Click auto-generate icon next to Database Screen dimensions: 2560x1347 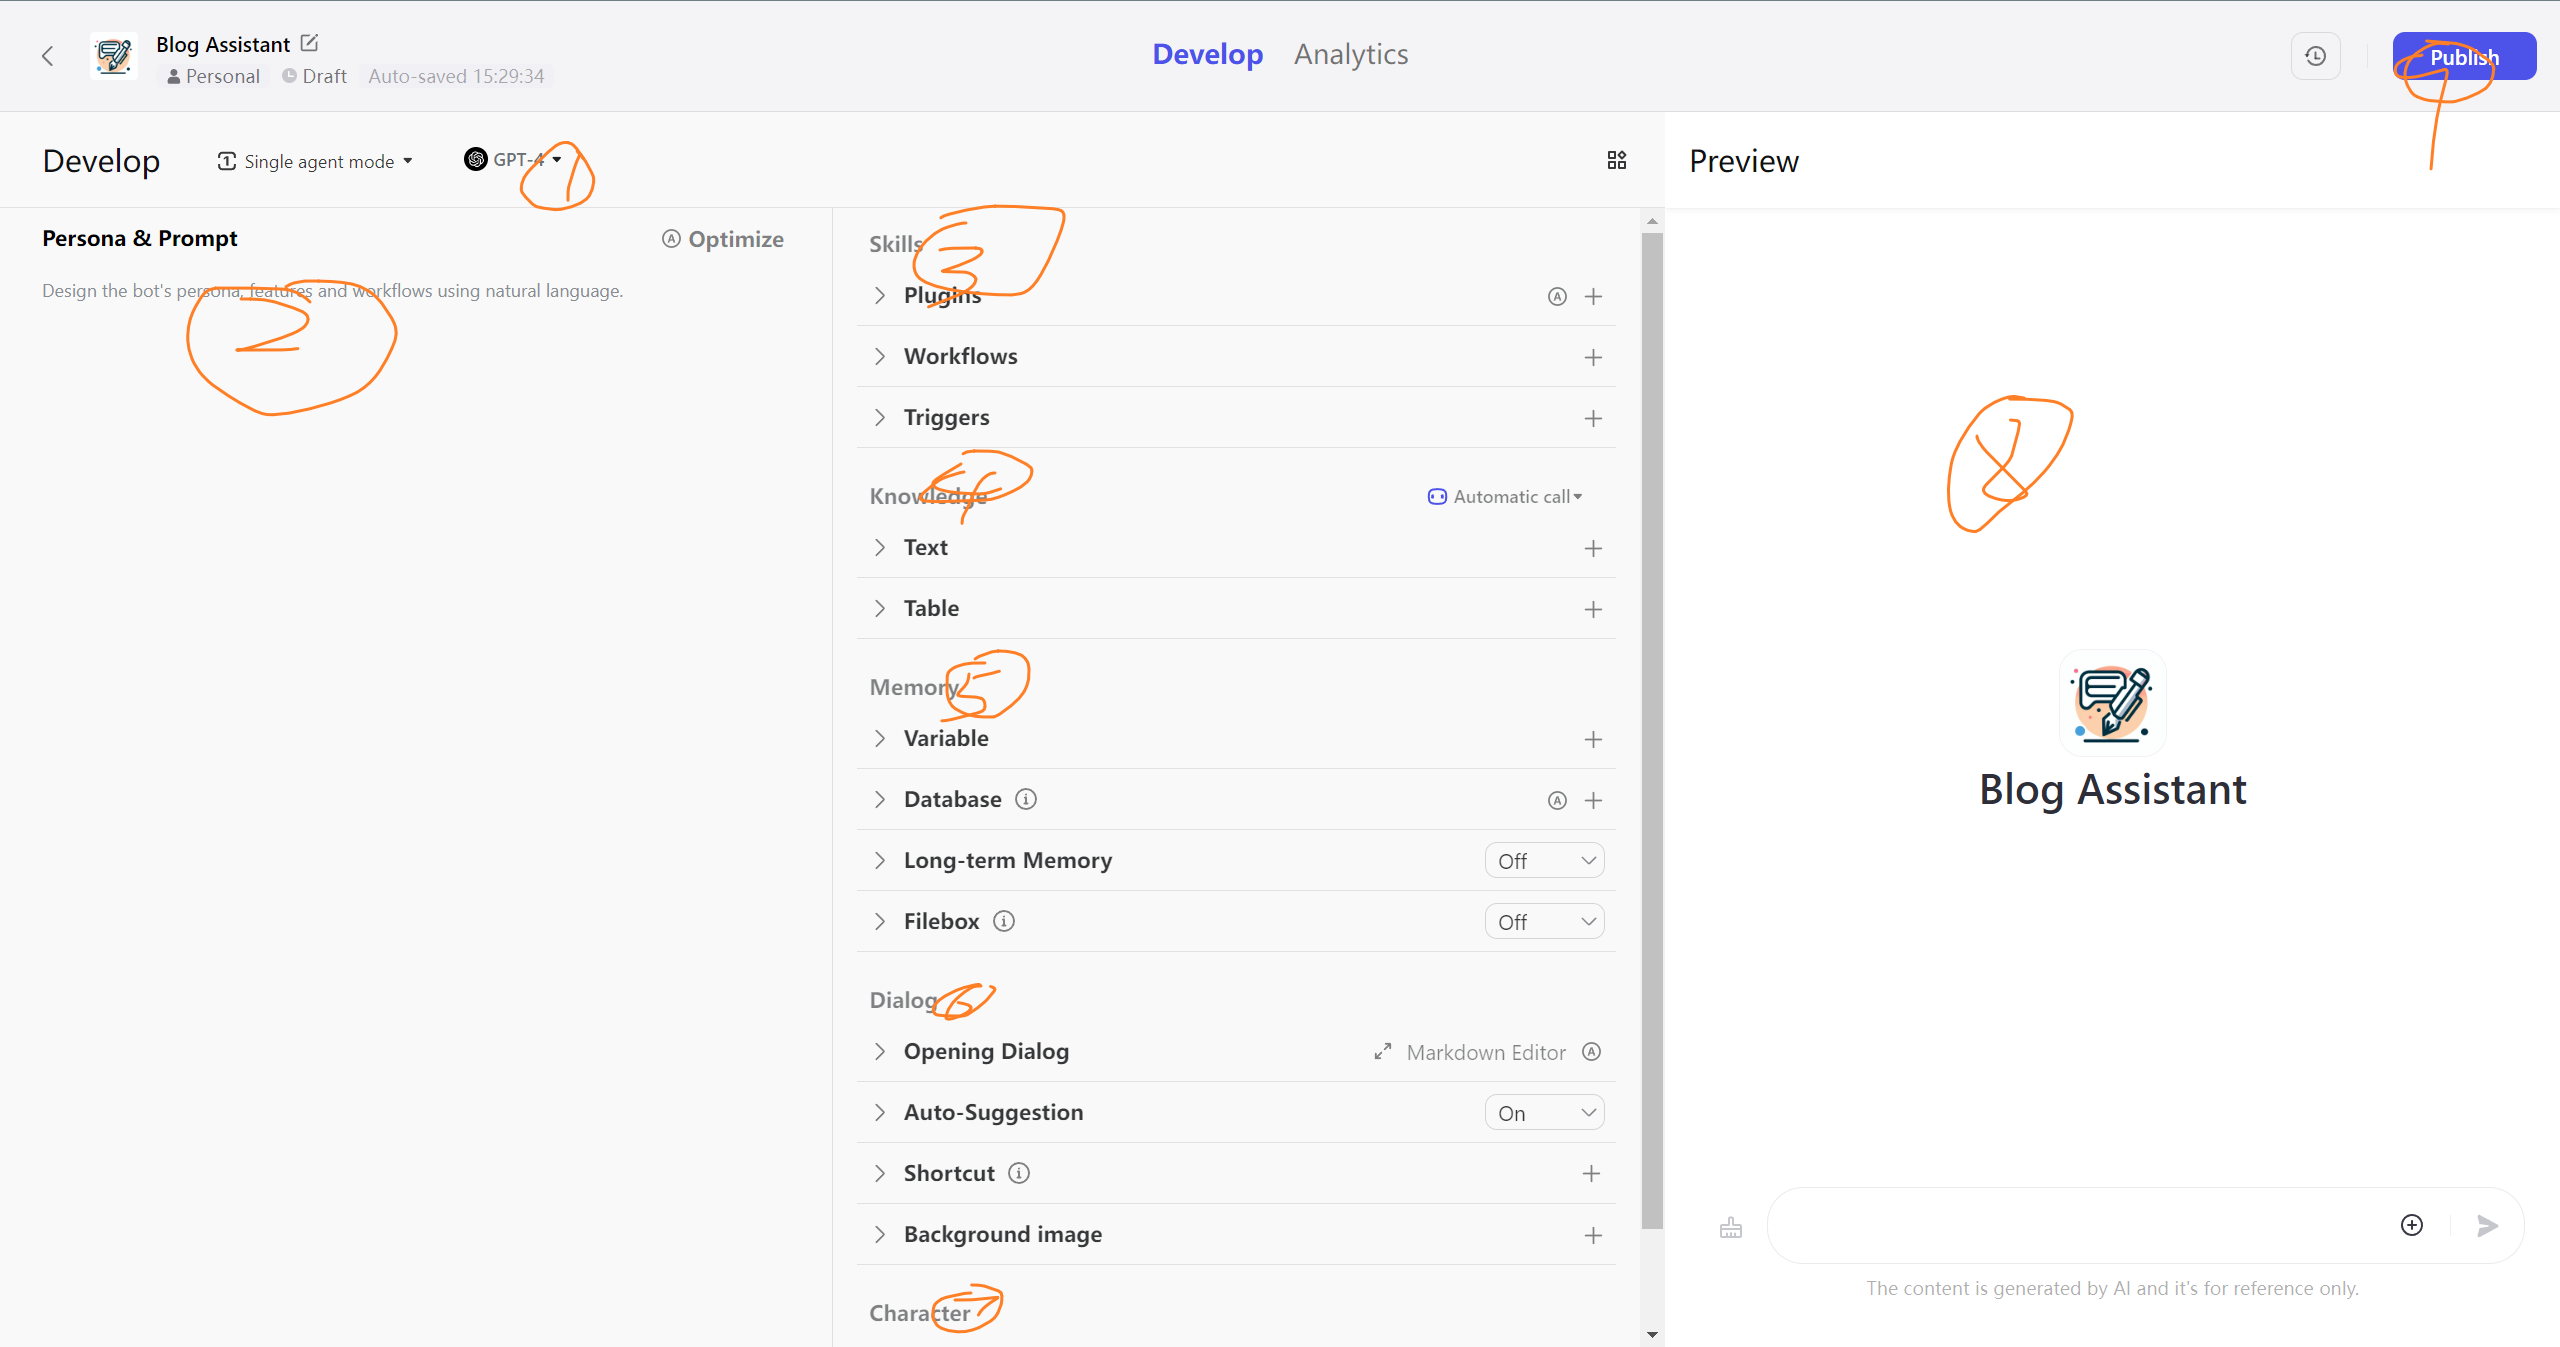(x=1557, y=800)
